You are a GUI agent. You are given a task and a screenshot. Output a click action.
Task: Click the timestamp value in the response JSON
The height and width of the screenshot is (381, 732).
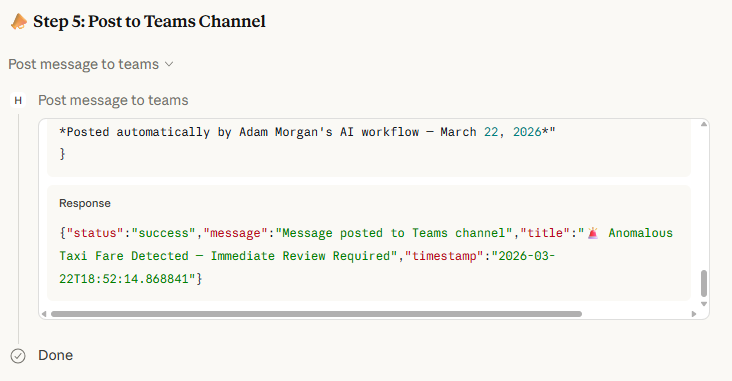pos(307,268)
